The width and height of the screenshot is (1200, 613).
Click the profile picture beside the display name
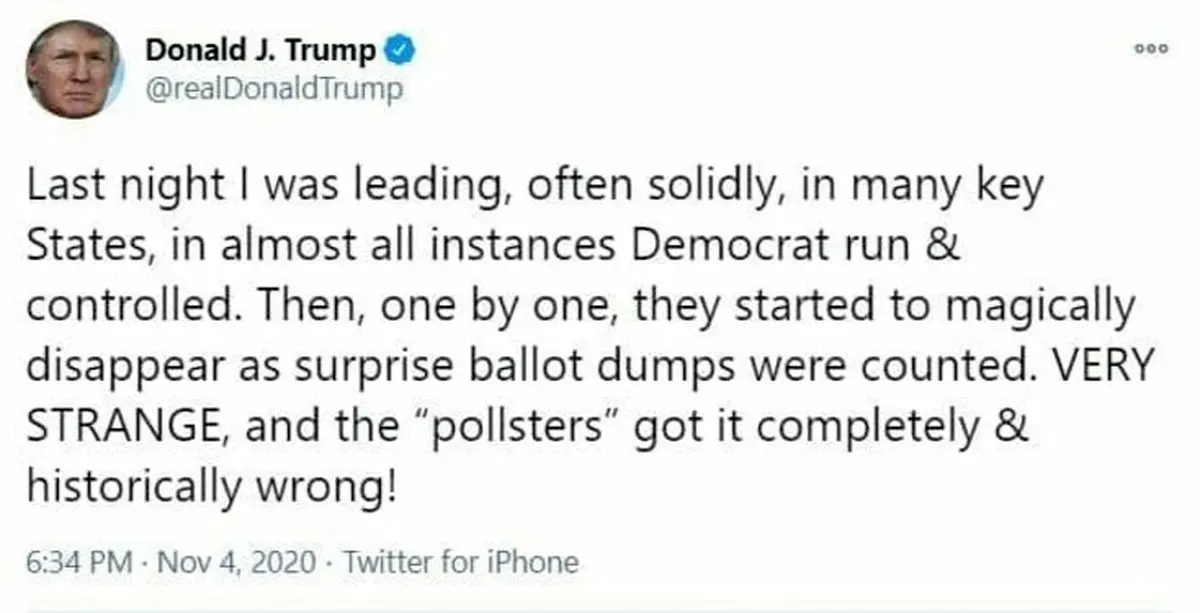pos(73,70)
